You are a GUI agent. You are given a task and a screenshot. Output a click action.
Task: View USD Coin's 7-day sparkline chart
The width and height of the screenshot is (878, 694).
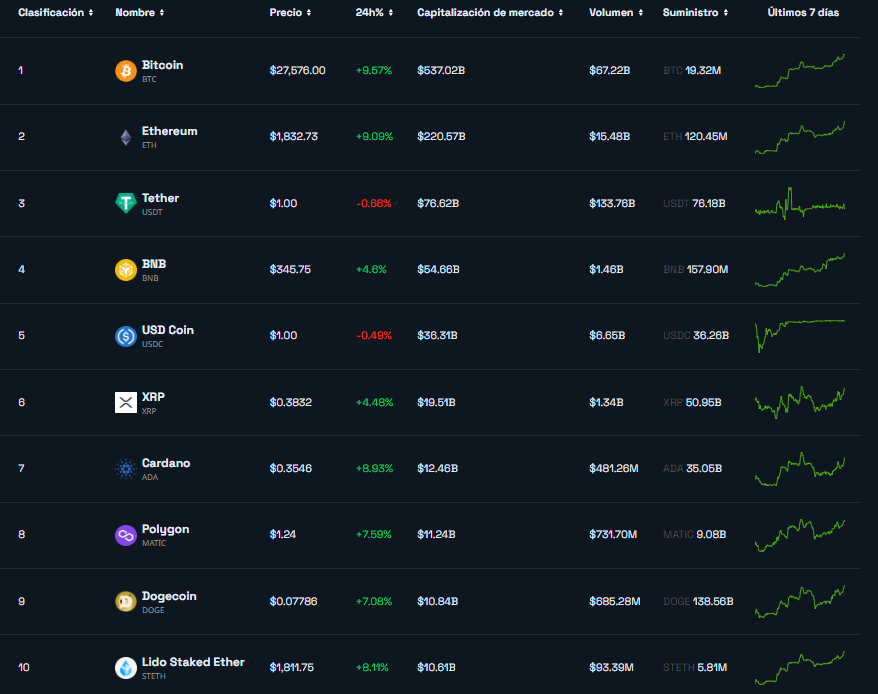pos(800,336)
